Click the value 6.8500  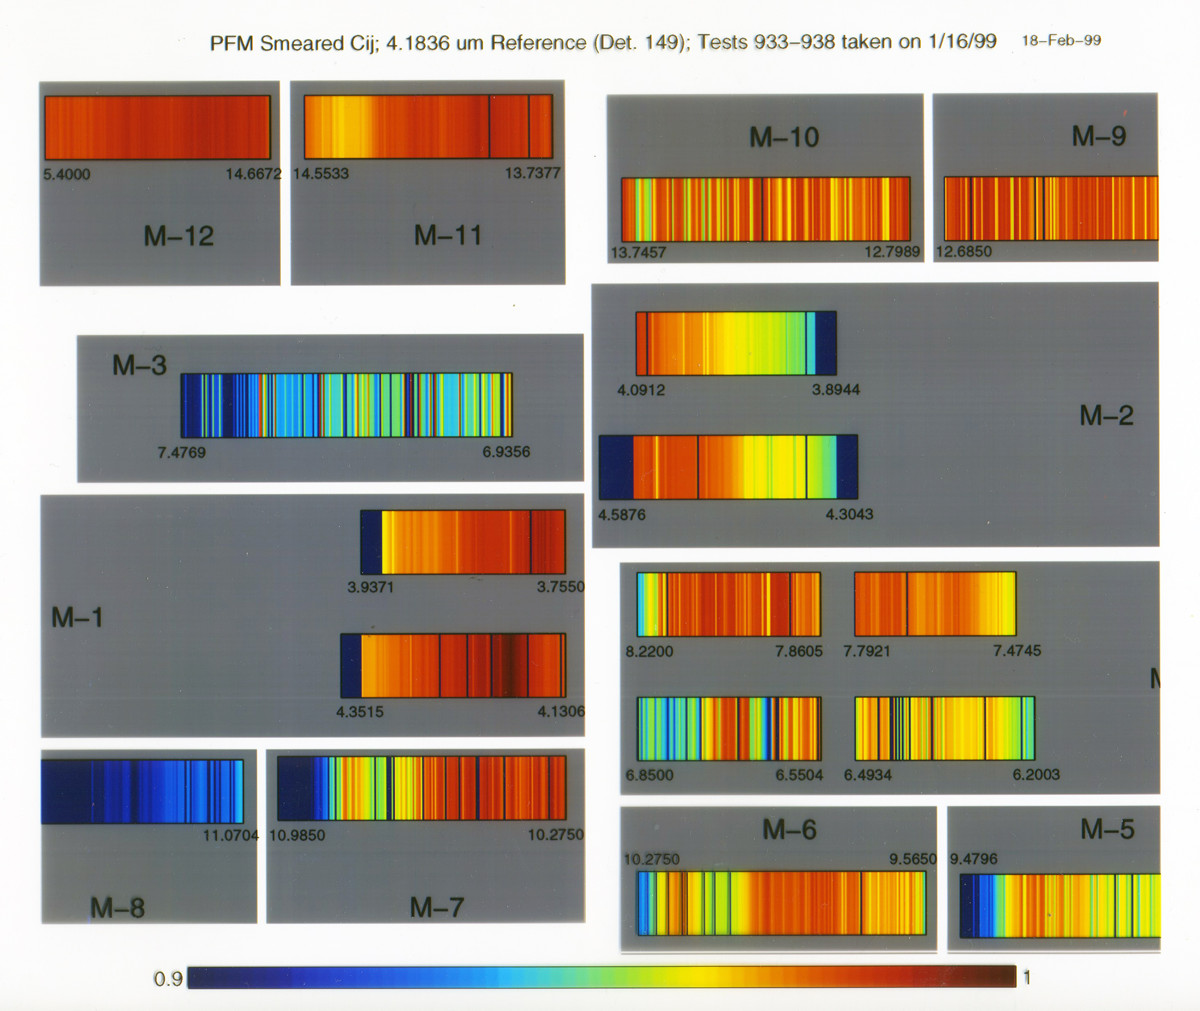650,775
